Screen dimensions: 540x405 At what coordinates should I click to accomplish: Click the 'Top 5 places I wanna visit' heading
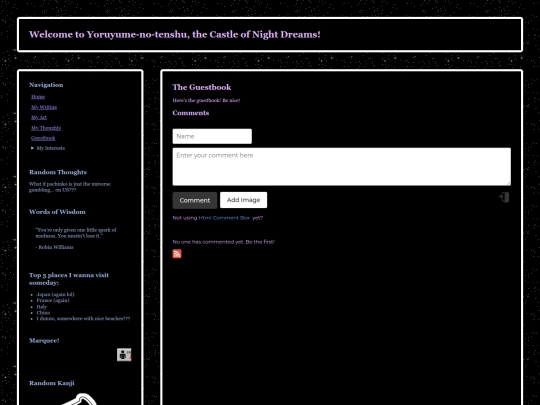pyautogui.click(x=69, y=279)
